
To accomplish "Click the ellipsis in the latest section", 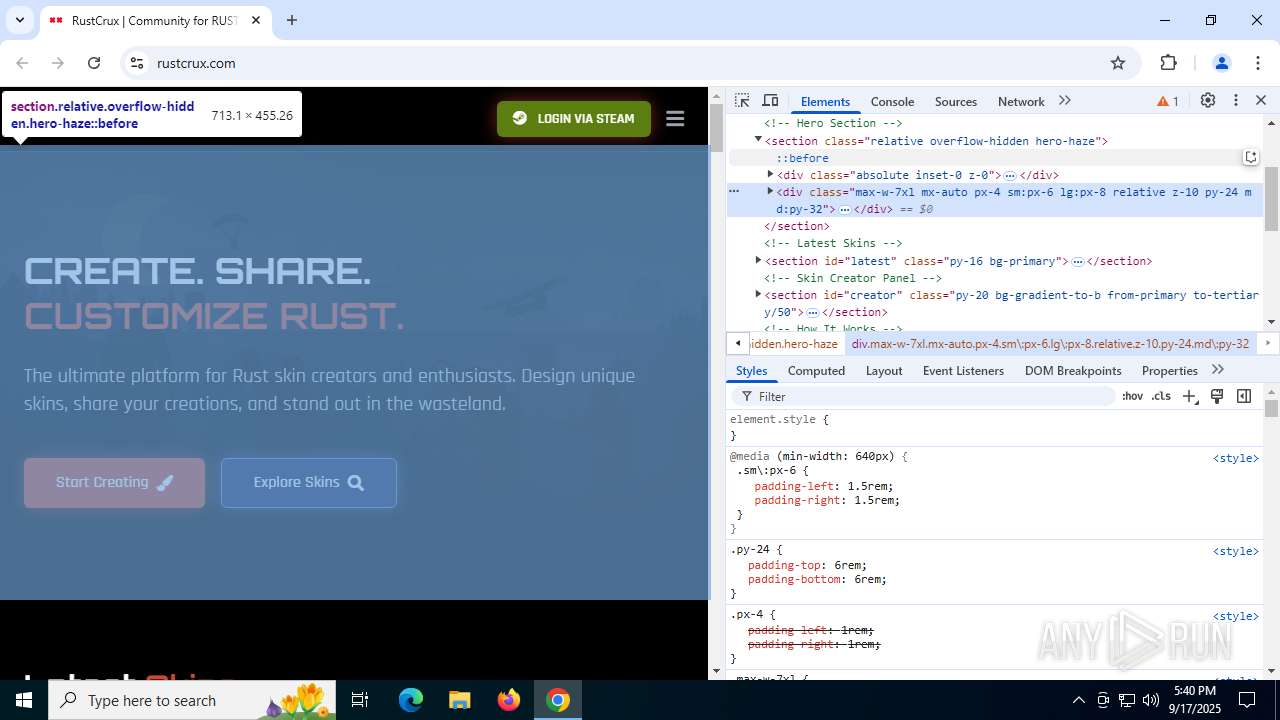I will pyautogui.click(x=1077, y=262).
